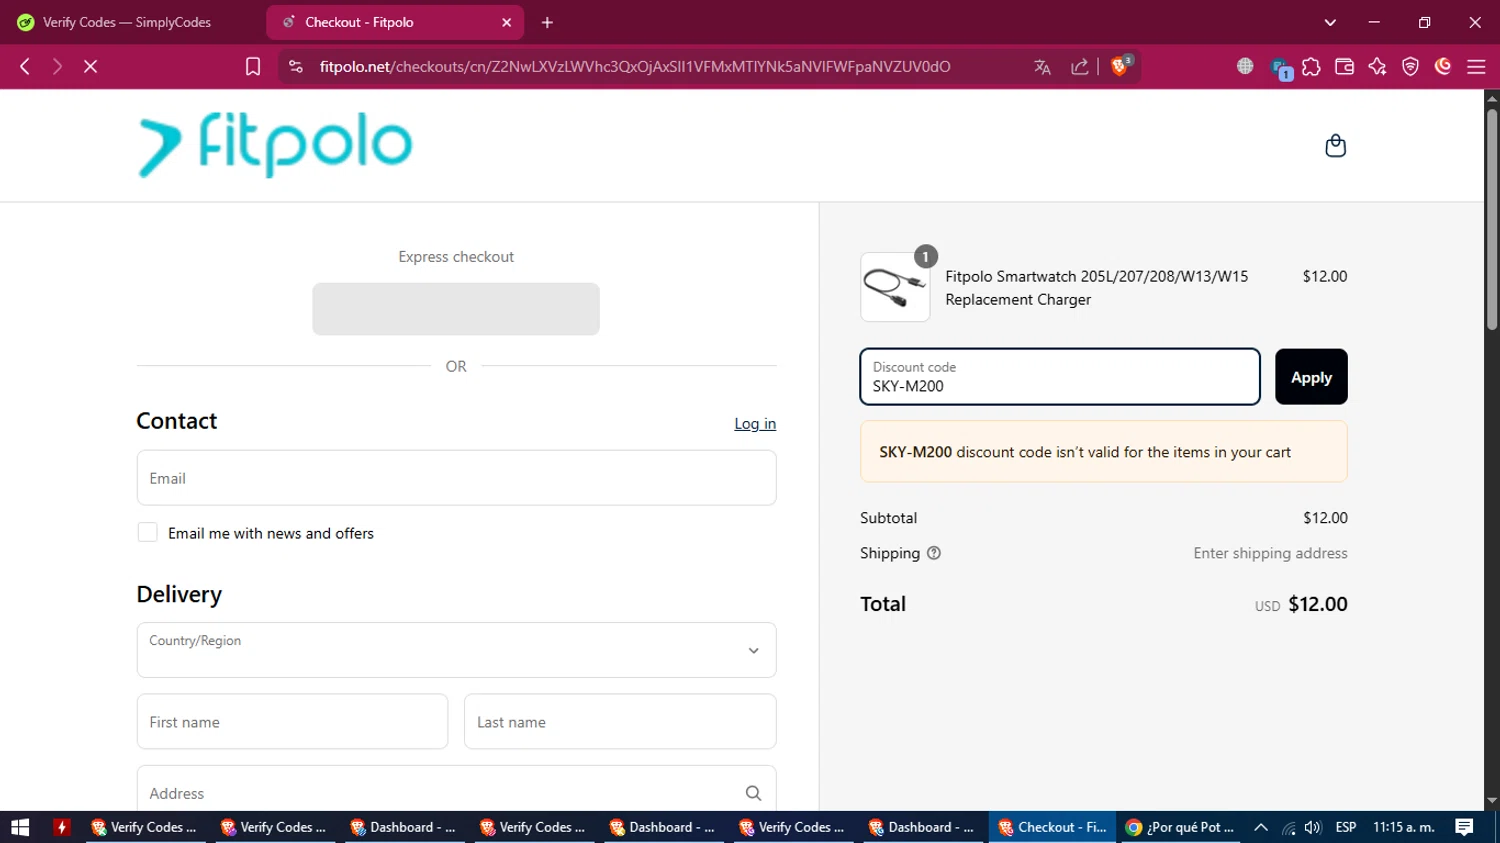The image size is (1500, 843).
Task: Open a new browser tab
Action: tap(547, 22)
